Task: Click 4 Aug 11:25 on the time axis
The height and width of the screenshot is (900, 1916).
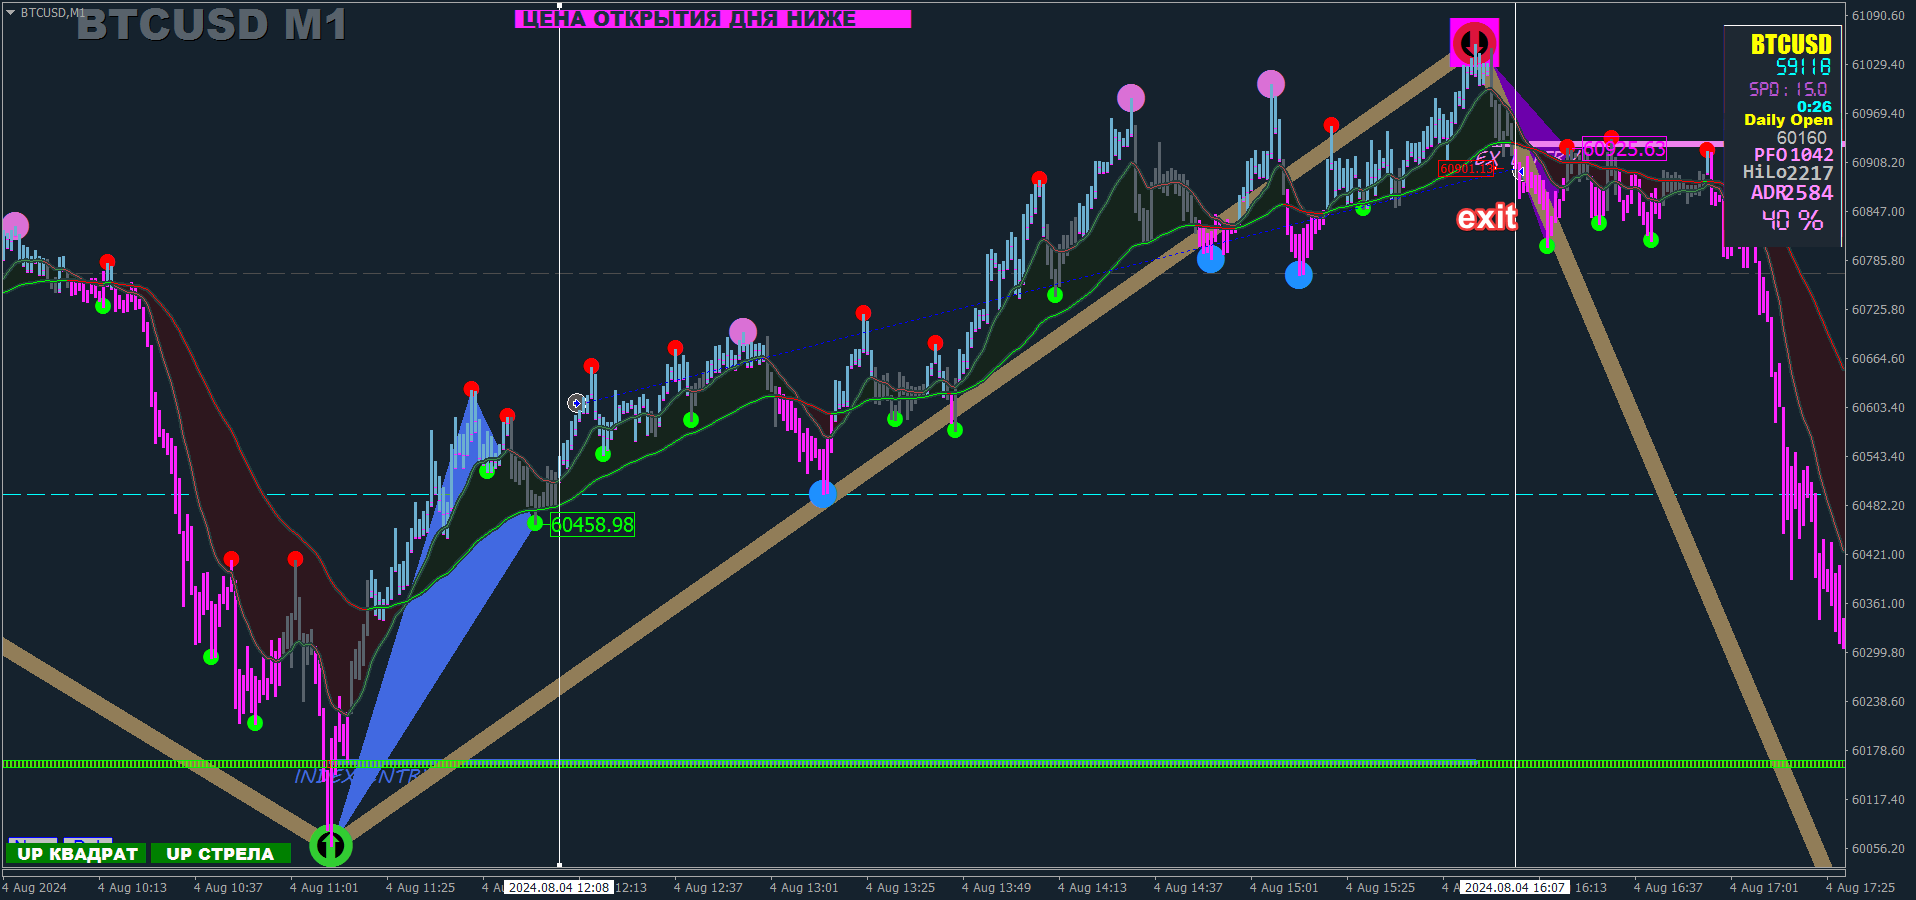Action: coord(420,888)
